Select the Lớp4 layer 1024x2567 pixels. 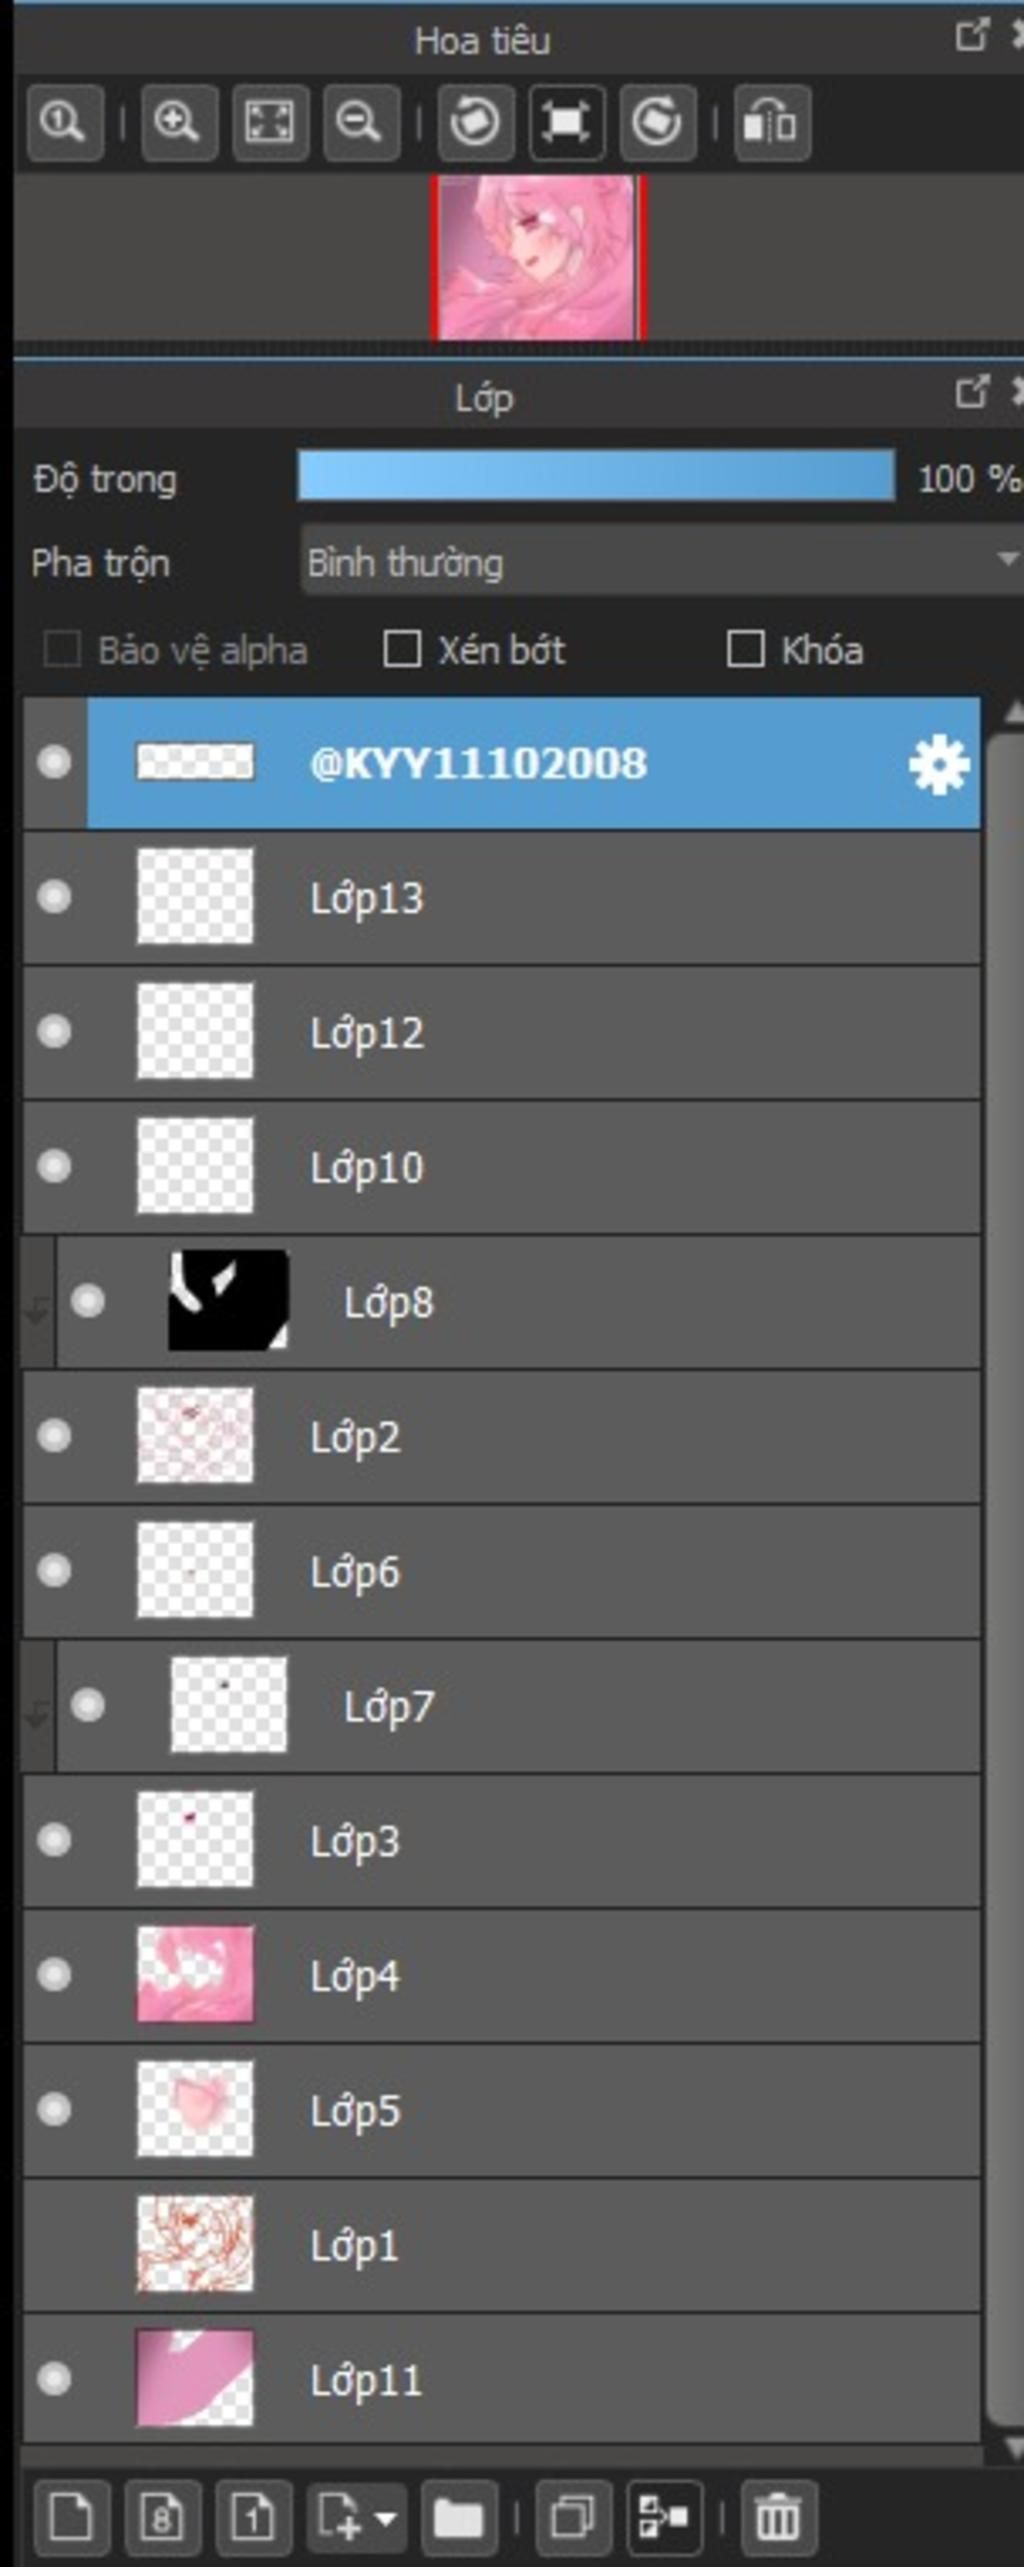pyautogui.click(x=600, y=1975)
